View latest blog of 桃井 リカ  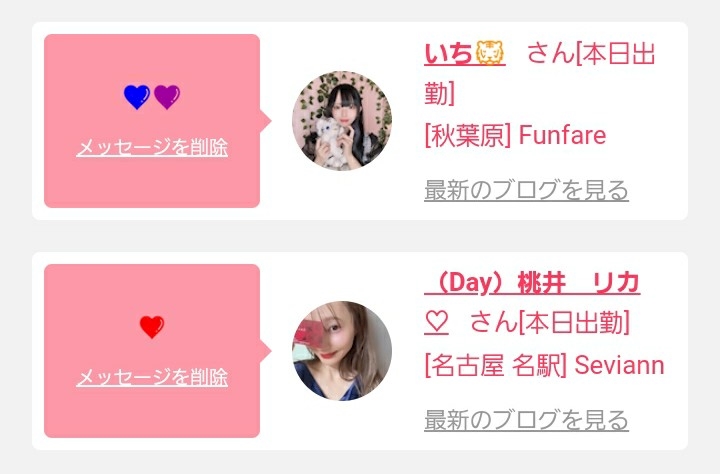pyautogui.click(x=526, y=420)
